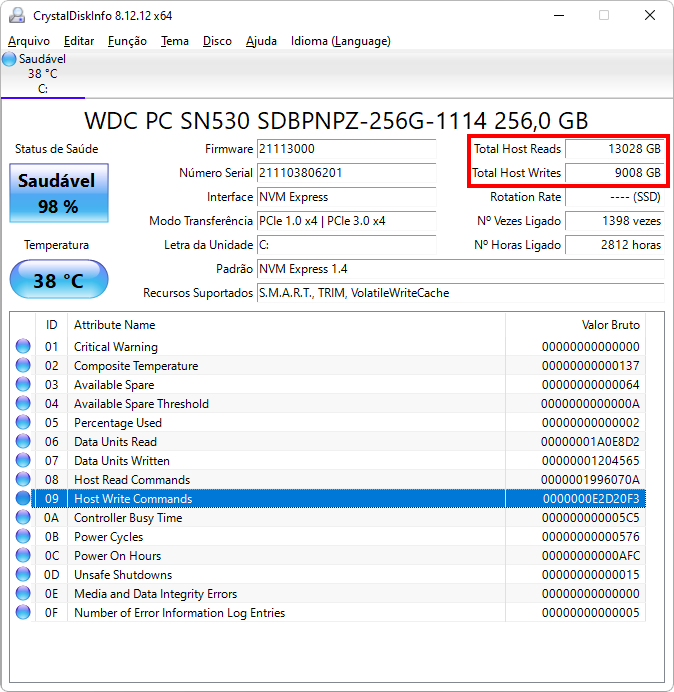Screen dimensions: 674x692
Task: Click the 38 °C temperature button
Action: [x=59, y=280]
